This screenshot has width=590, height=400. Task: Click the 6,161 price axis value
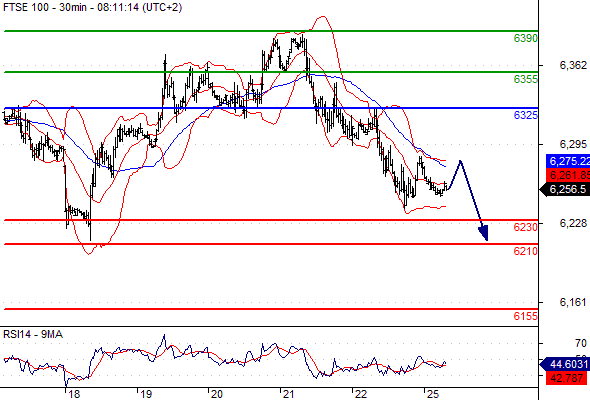(573, 302)
